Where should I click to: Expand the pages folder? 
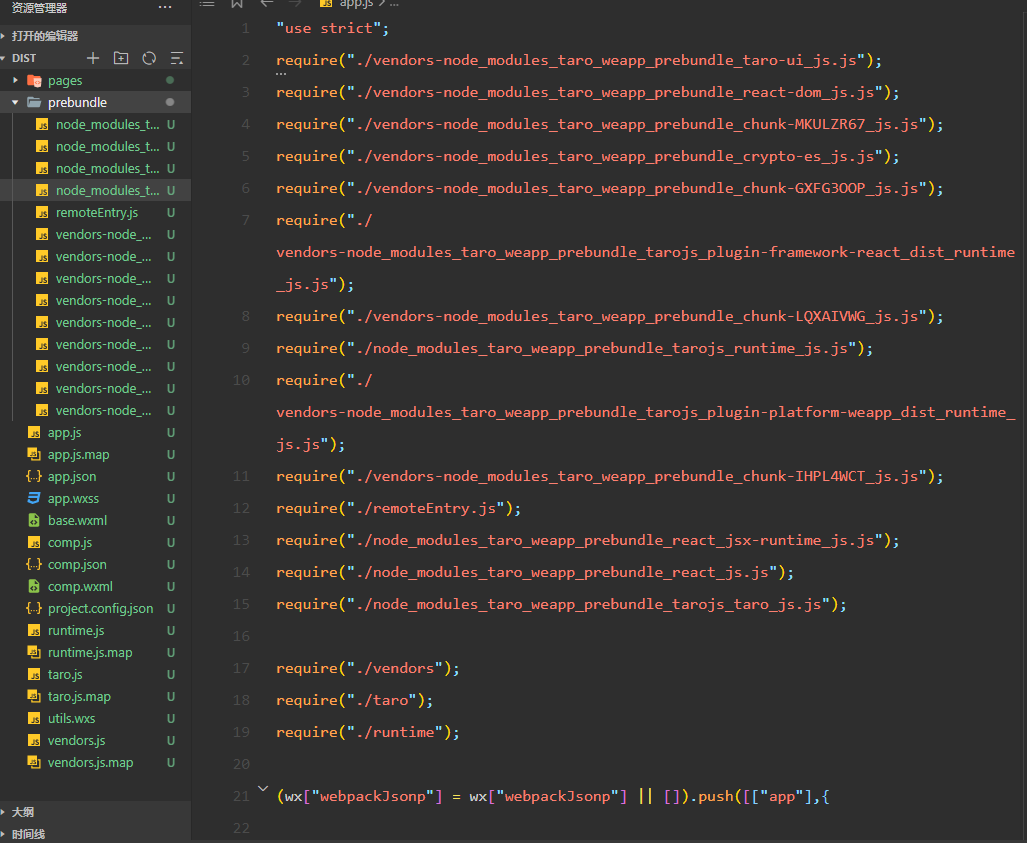click(x=65, y=80)
